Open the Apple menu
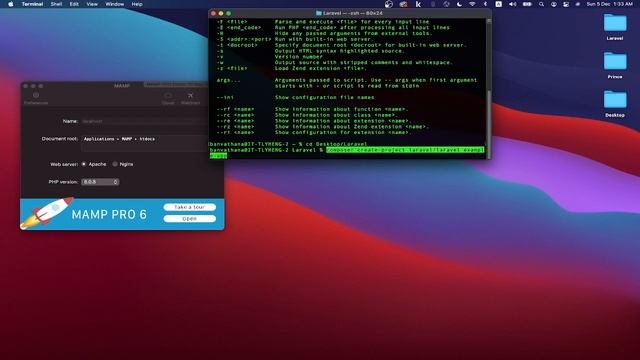Image resolution: width=640 pixels, height=360 pixels. click(11, 4)
